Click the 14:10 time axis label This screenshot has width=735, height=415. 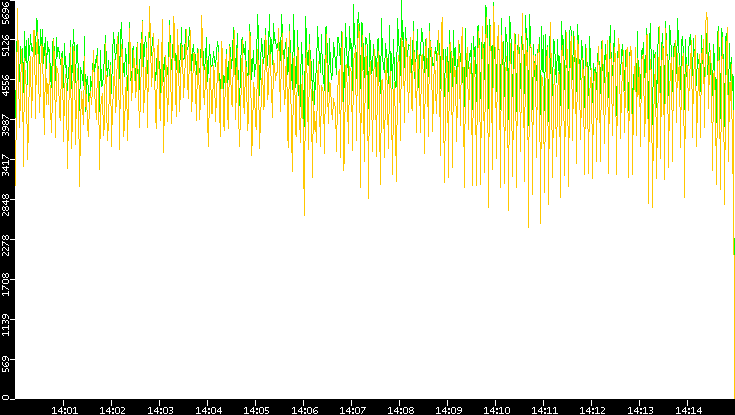click(x=496, y=410)
